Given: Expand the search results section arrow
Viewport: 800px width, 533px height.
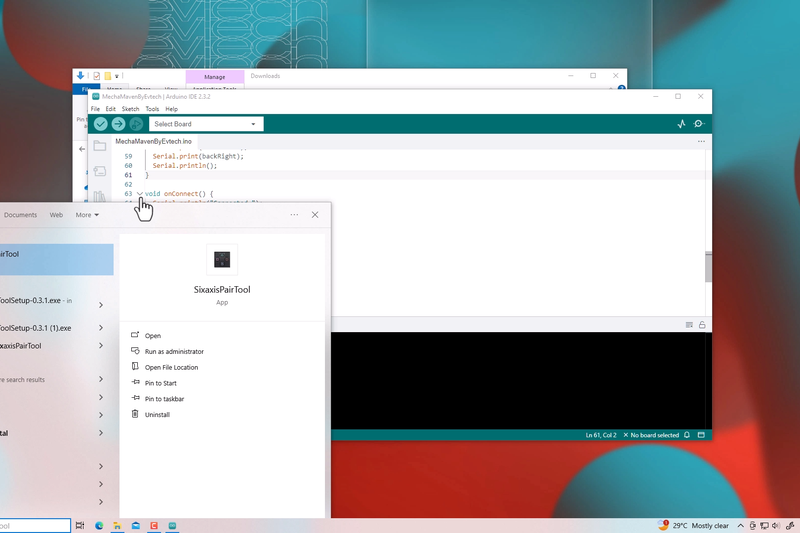Looking at the screenshot, I should tap(101, 379).
